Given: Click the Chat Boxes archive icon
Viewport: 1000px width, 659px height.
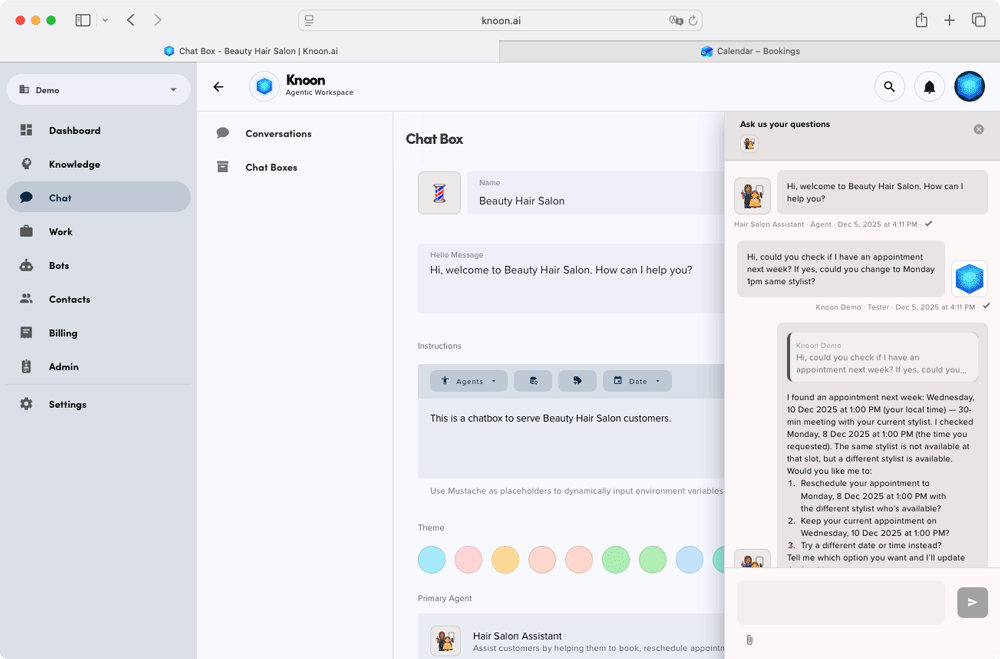Looking at the screenshot, I should tap(223, 167).
